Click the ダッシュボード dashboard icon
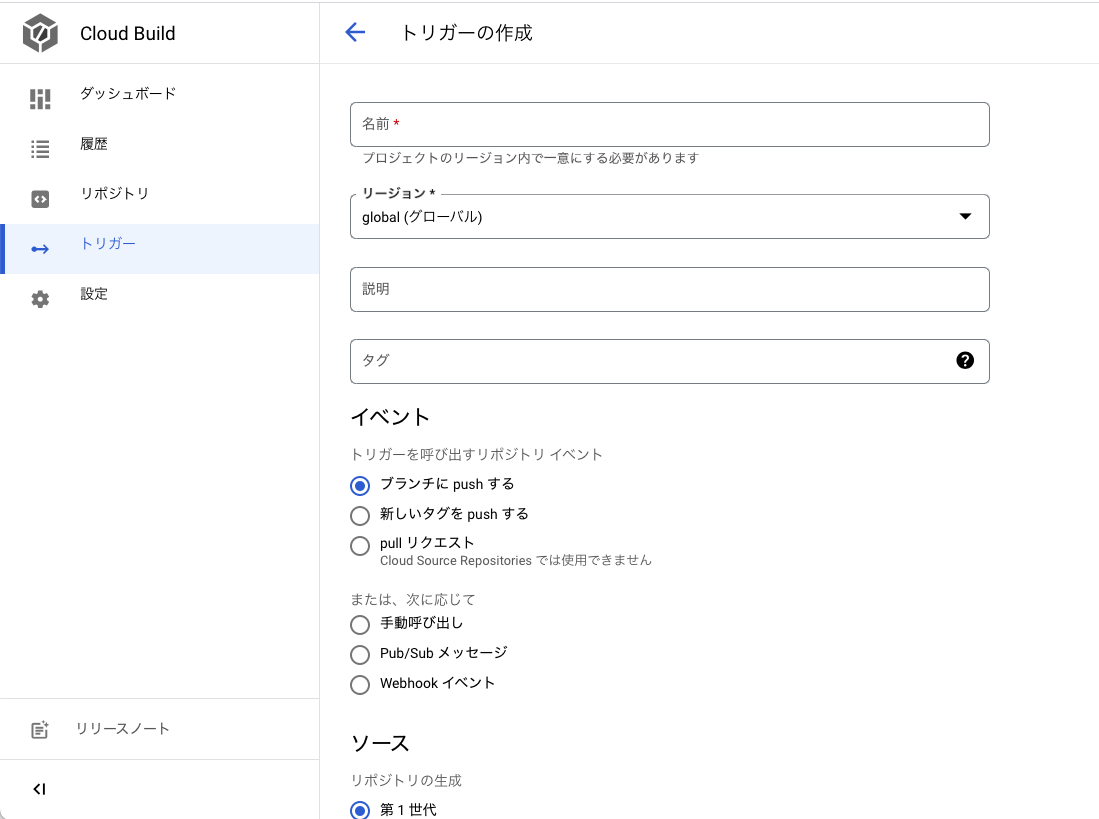Image resolution: width=1099 pixels, height=819 pixels. click(40, 99)
